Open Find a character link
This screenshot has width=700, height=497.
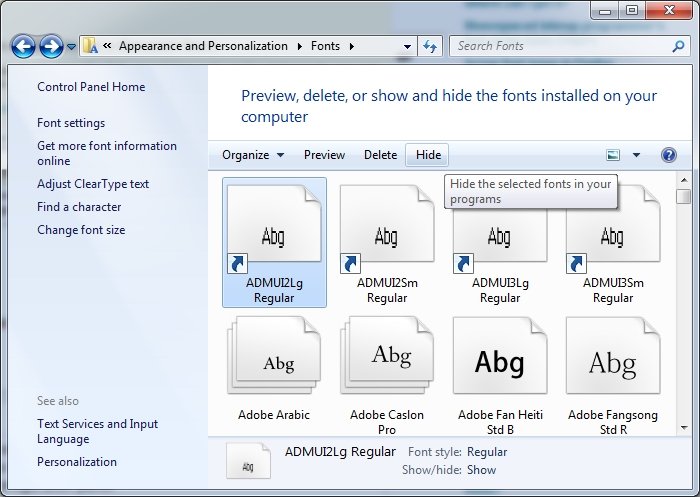tap(79, 207)
